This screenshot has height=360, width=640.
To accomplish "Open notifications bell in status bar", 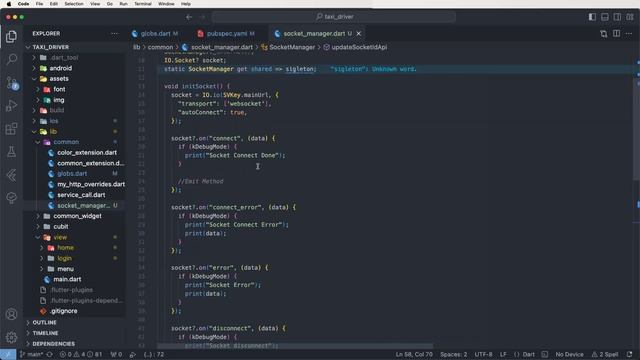I will coord(629,354).
